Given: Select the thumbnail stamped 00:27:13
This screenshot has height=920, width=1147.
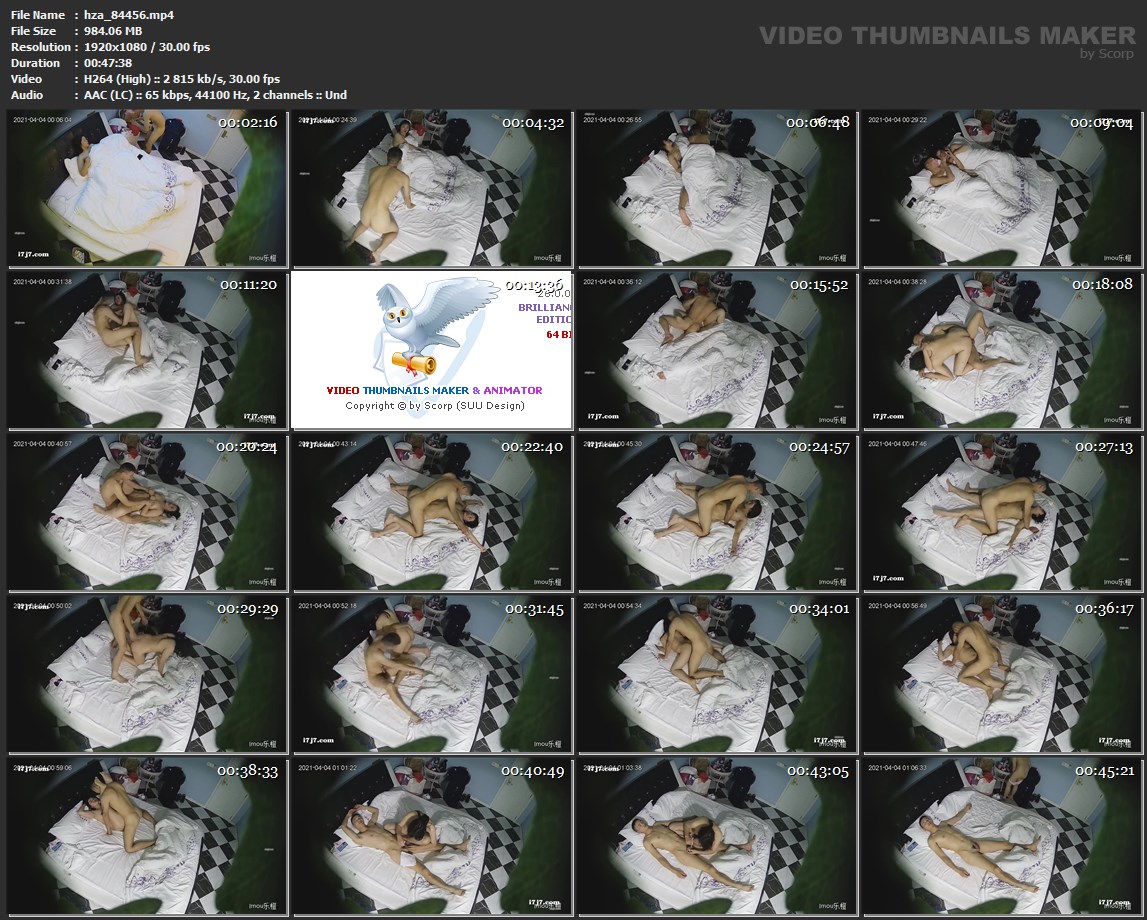Looking at the screenshot, I should 1002,513.
